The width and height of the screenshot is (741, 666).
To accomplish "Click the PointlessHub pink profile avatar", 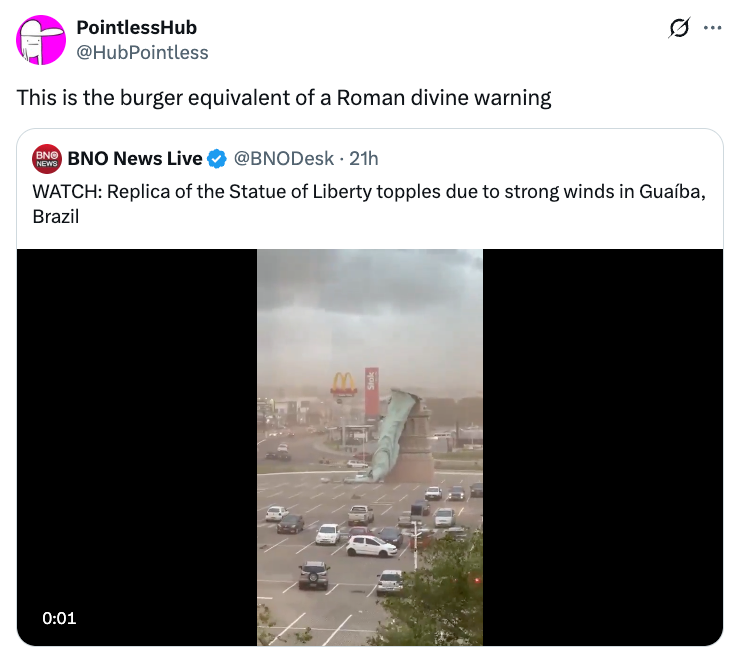I will (41, 40).
